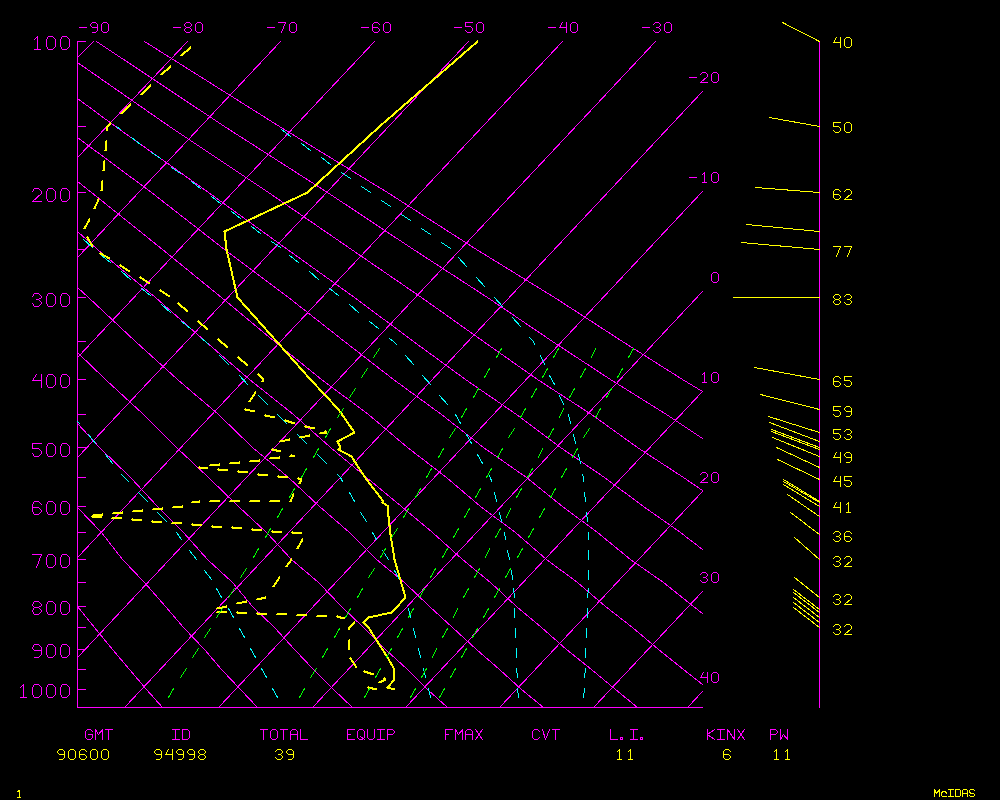The image size is (1000, 800).
Task: Select the FMAX header label
Action: 464,735
